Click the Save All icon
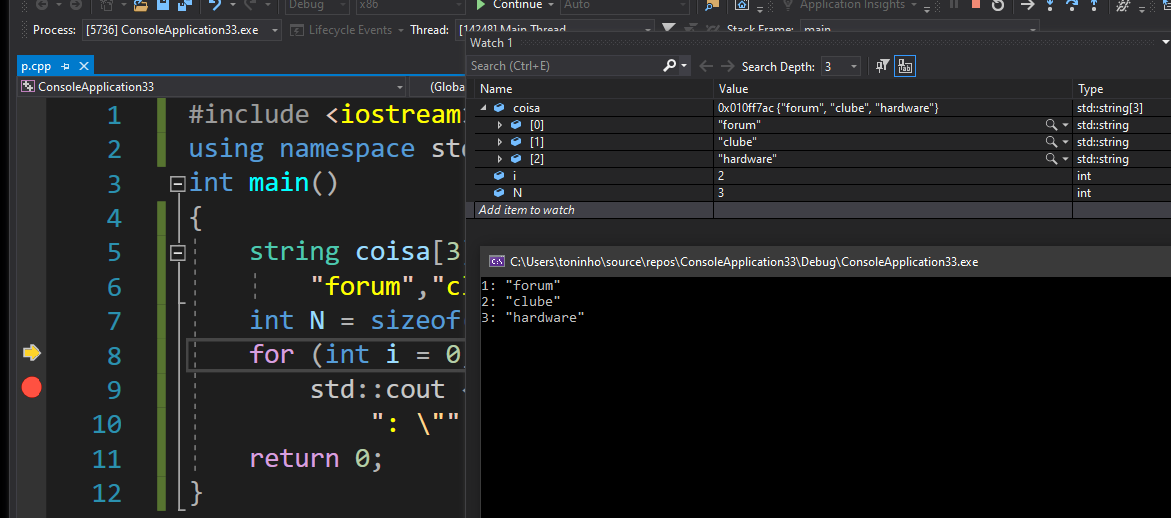The width and height of the screenshot is (1171, 518). point(184,4)
